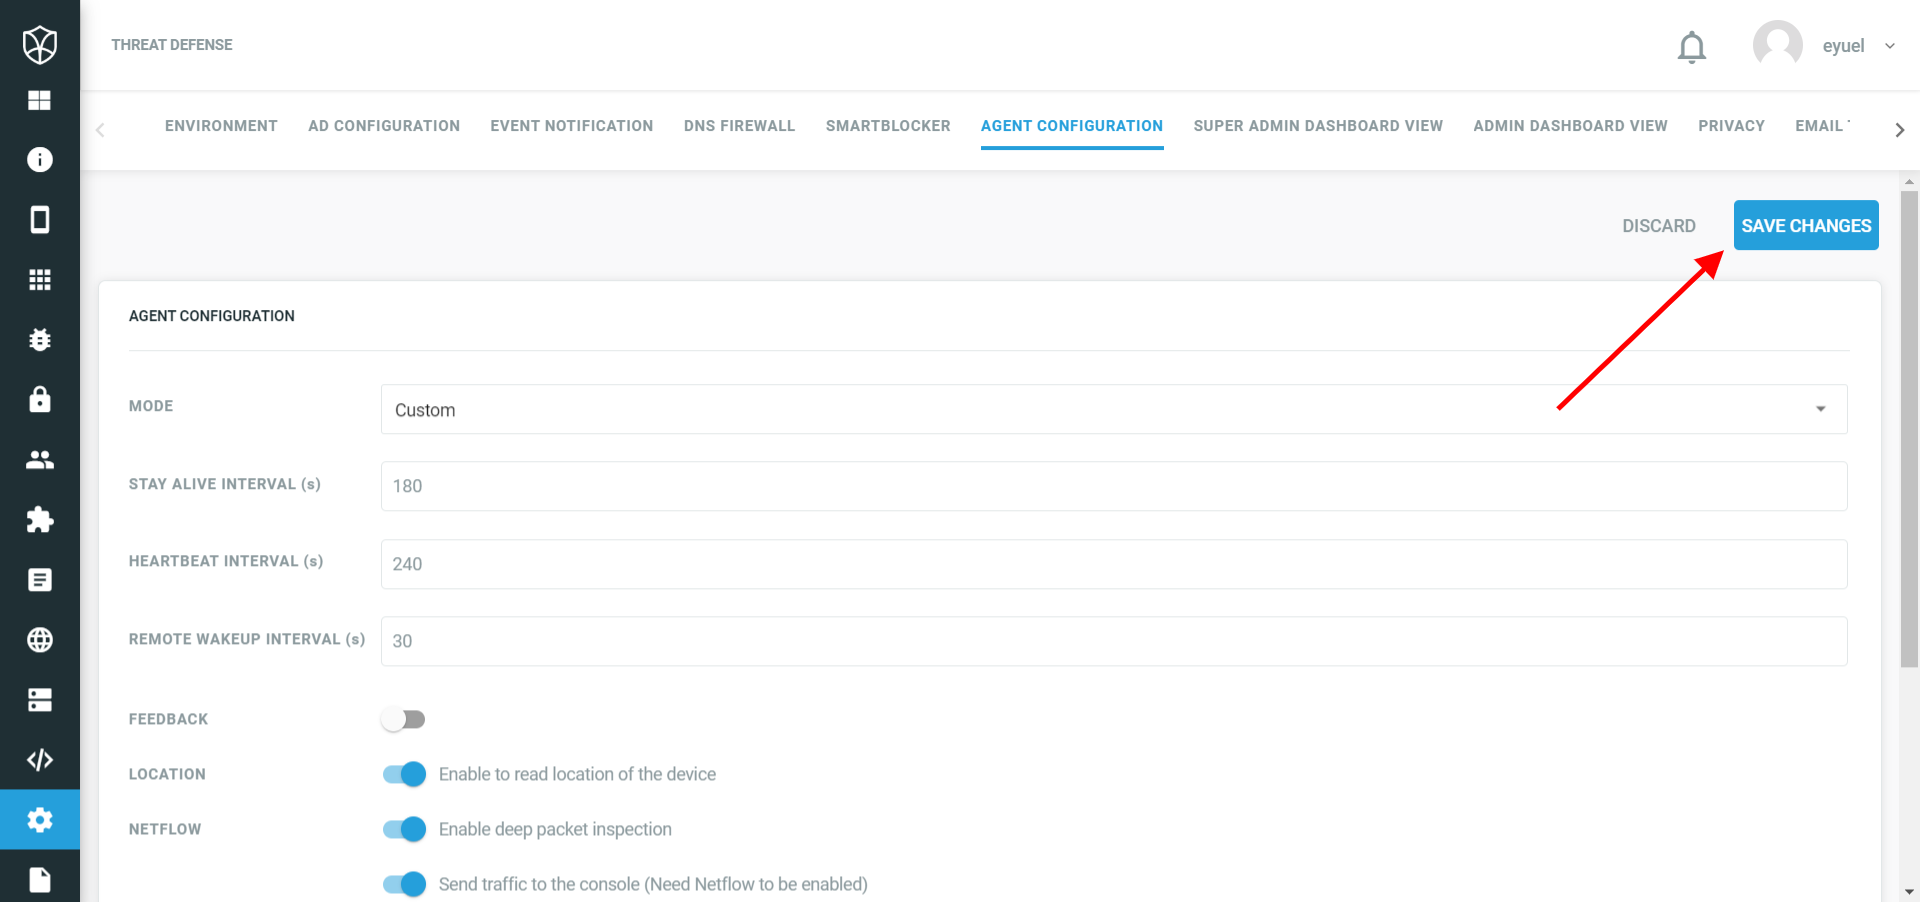Image resolution: width=1920 pixels, height=902 pixels.
Task: Select the Agent Configuration tab
Action: coord(1072,126)
